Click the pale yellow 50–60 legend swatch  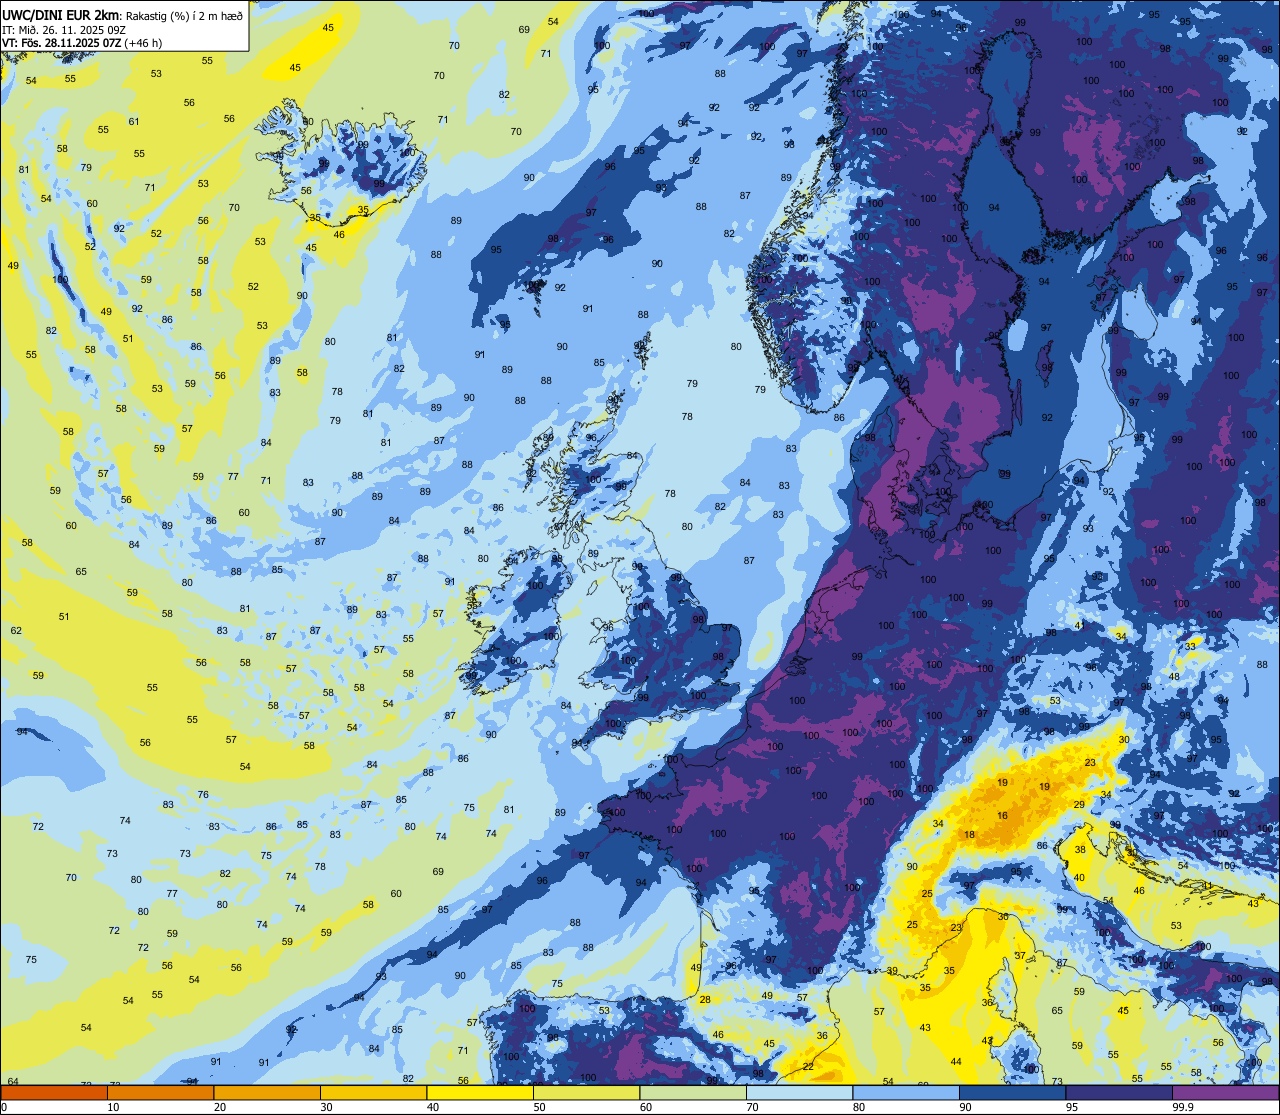pos(586,1092)
